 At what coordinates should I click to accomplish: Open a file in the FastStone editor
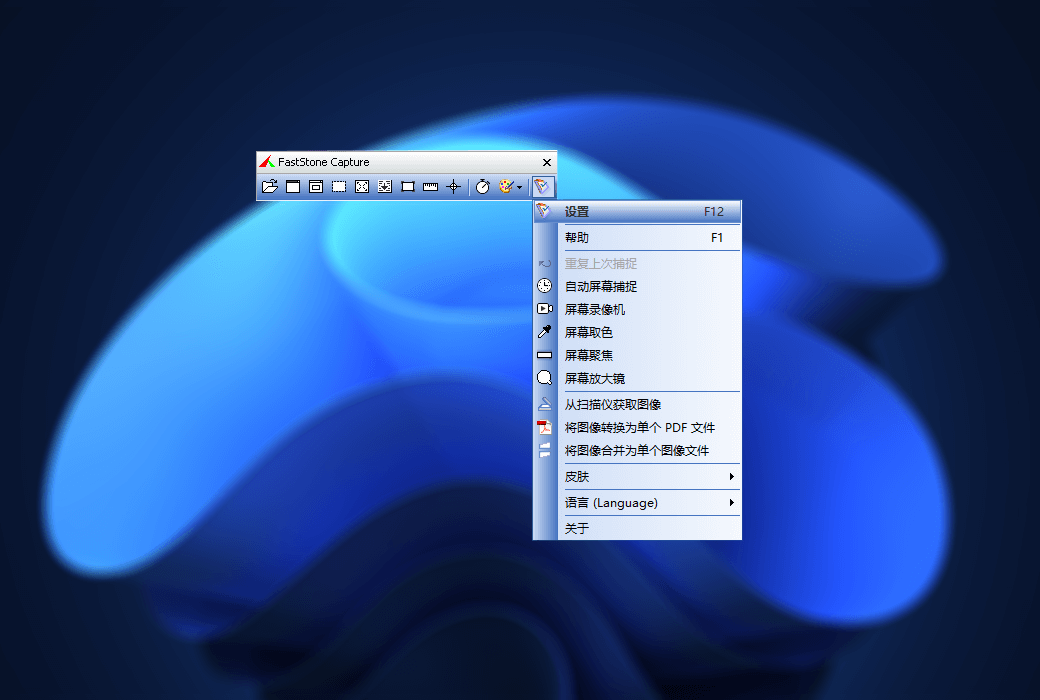270,186
